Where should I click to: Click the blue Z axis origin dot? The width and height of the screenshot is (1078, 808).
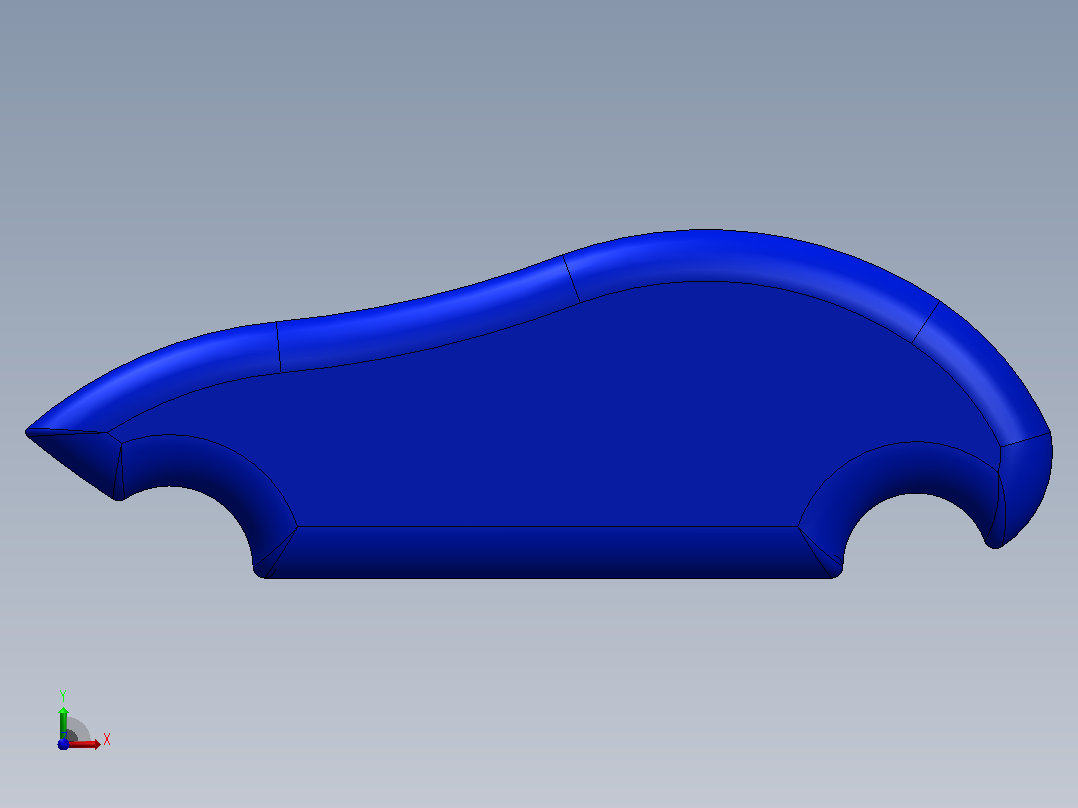click(x=63, y=744)
